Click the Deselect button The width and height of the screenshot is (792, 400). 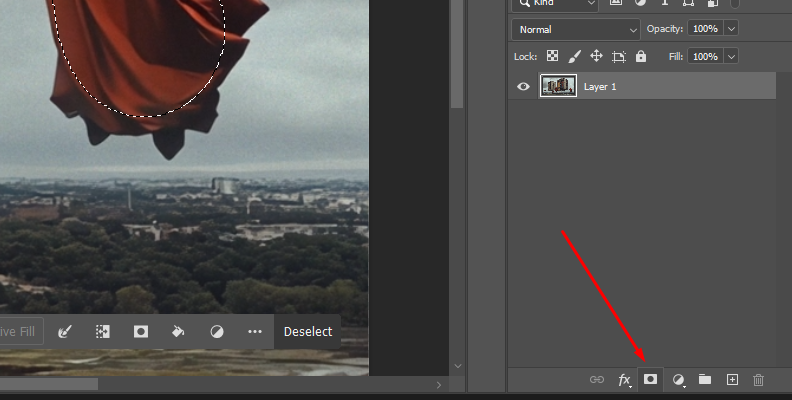pos(307,331)
